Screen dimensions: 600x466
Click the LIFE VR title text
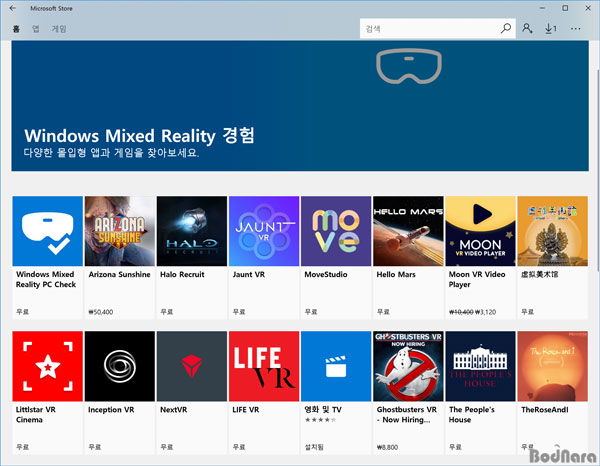pyautogui.click(x=246, y=410)
